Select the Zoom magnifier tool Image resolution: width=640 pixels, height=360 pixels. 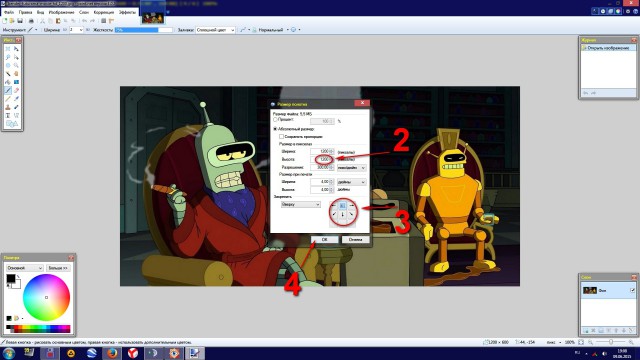click(16, 65)
